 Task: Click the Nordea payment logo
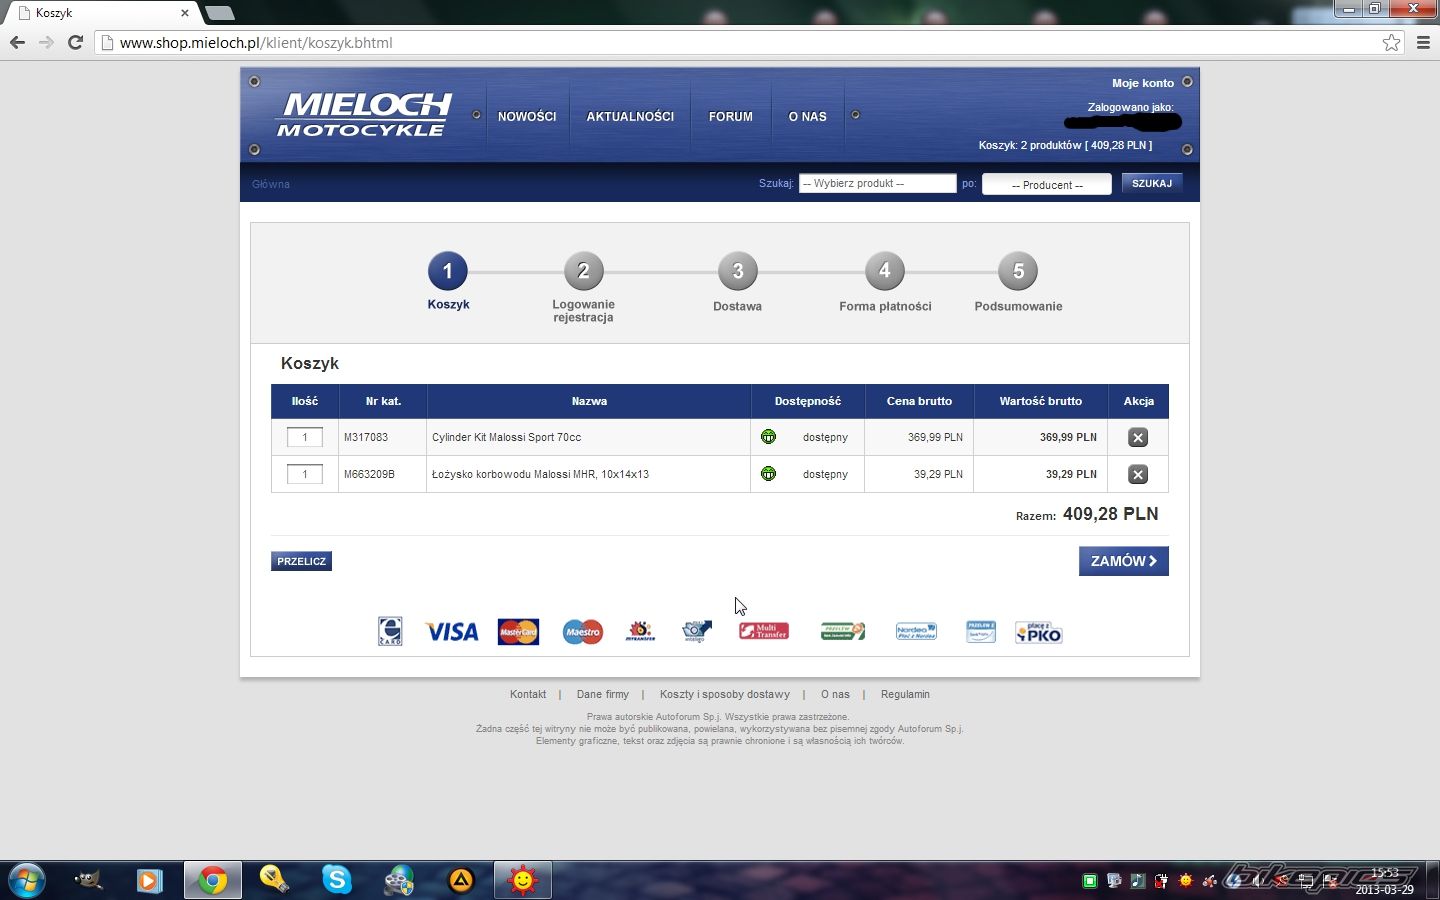[x=916, y=631]
